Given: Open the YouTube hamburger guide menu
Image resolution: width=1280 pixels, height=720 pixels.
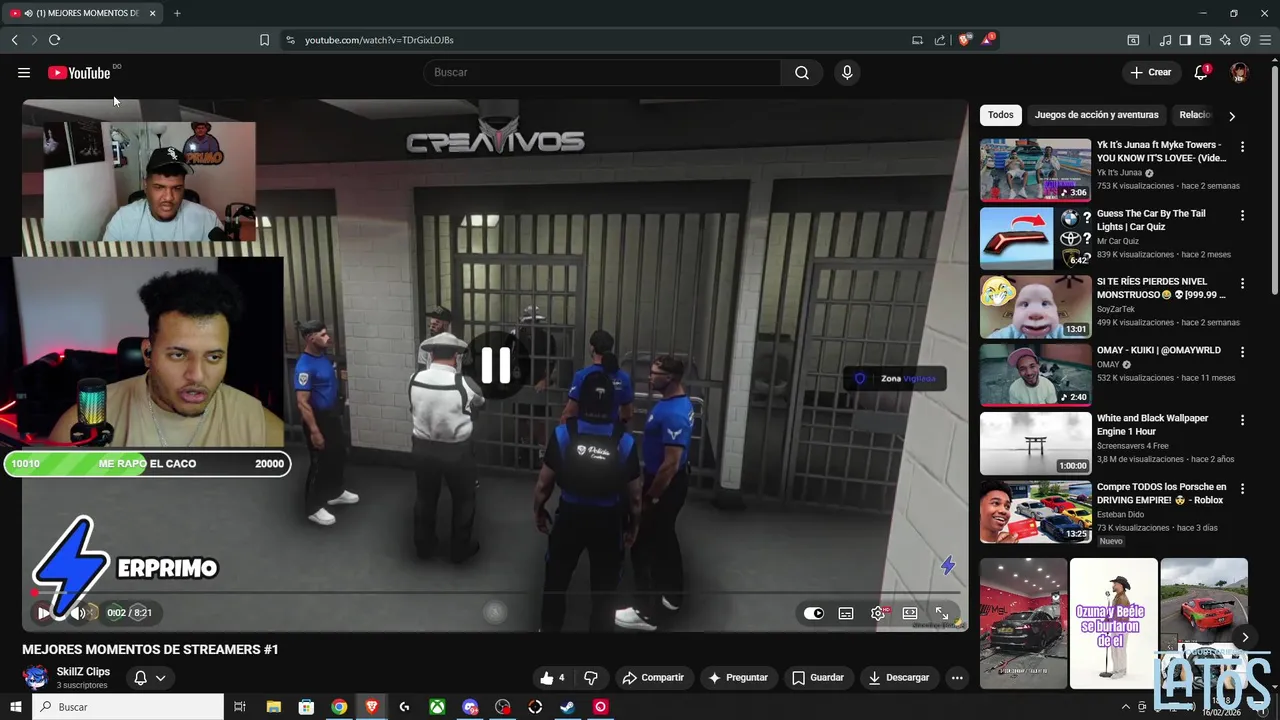Looking at the screenshot, I should point(23,72).
